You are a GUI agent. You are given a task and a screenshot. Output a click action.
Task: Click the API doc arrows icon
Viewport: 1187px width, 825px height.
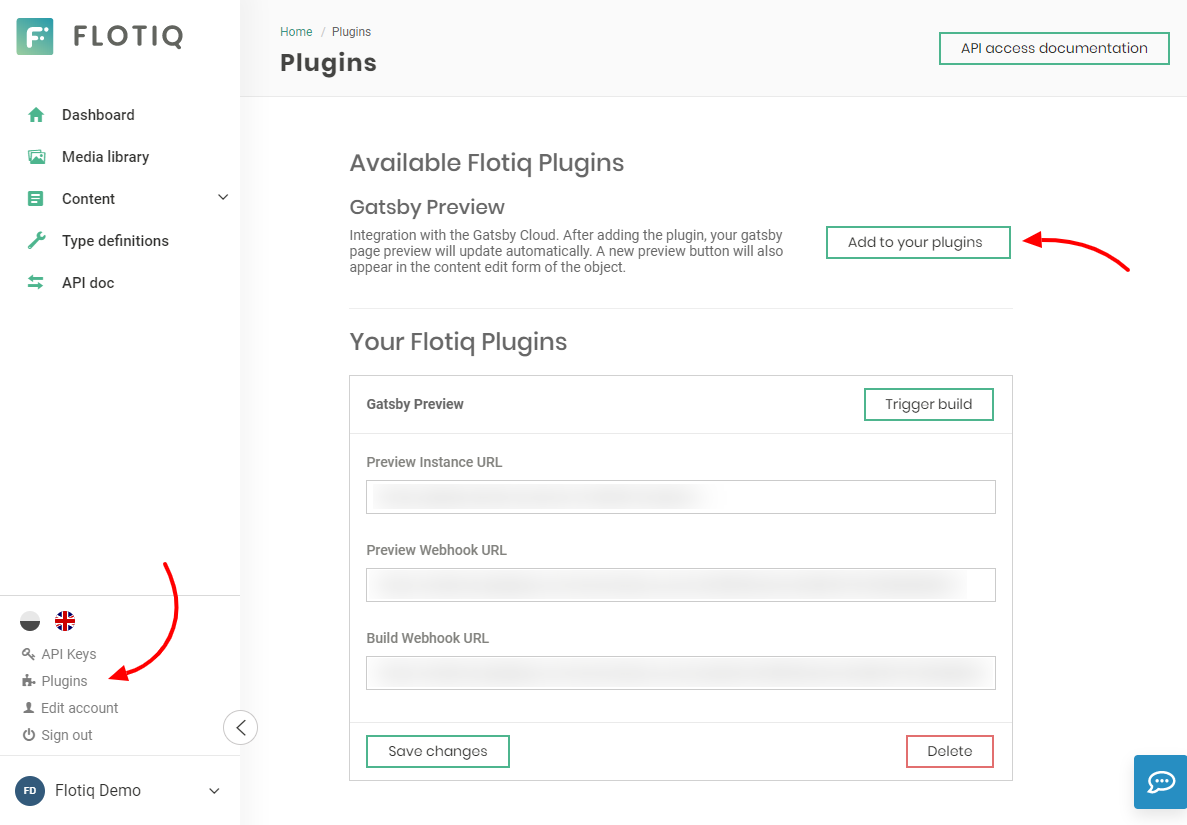[36, 283]
